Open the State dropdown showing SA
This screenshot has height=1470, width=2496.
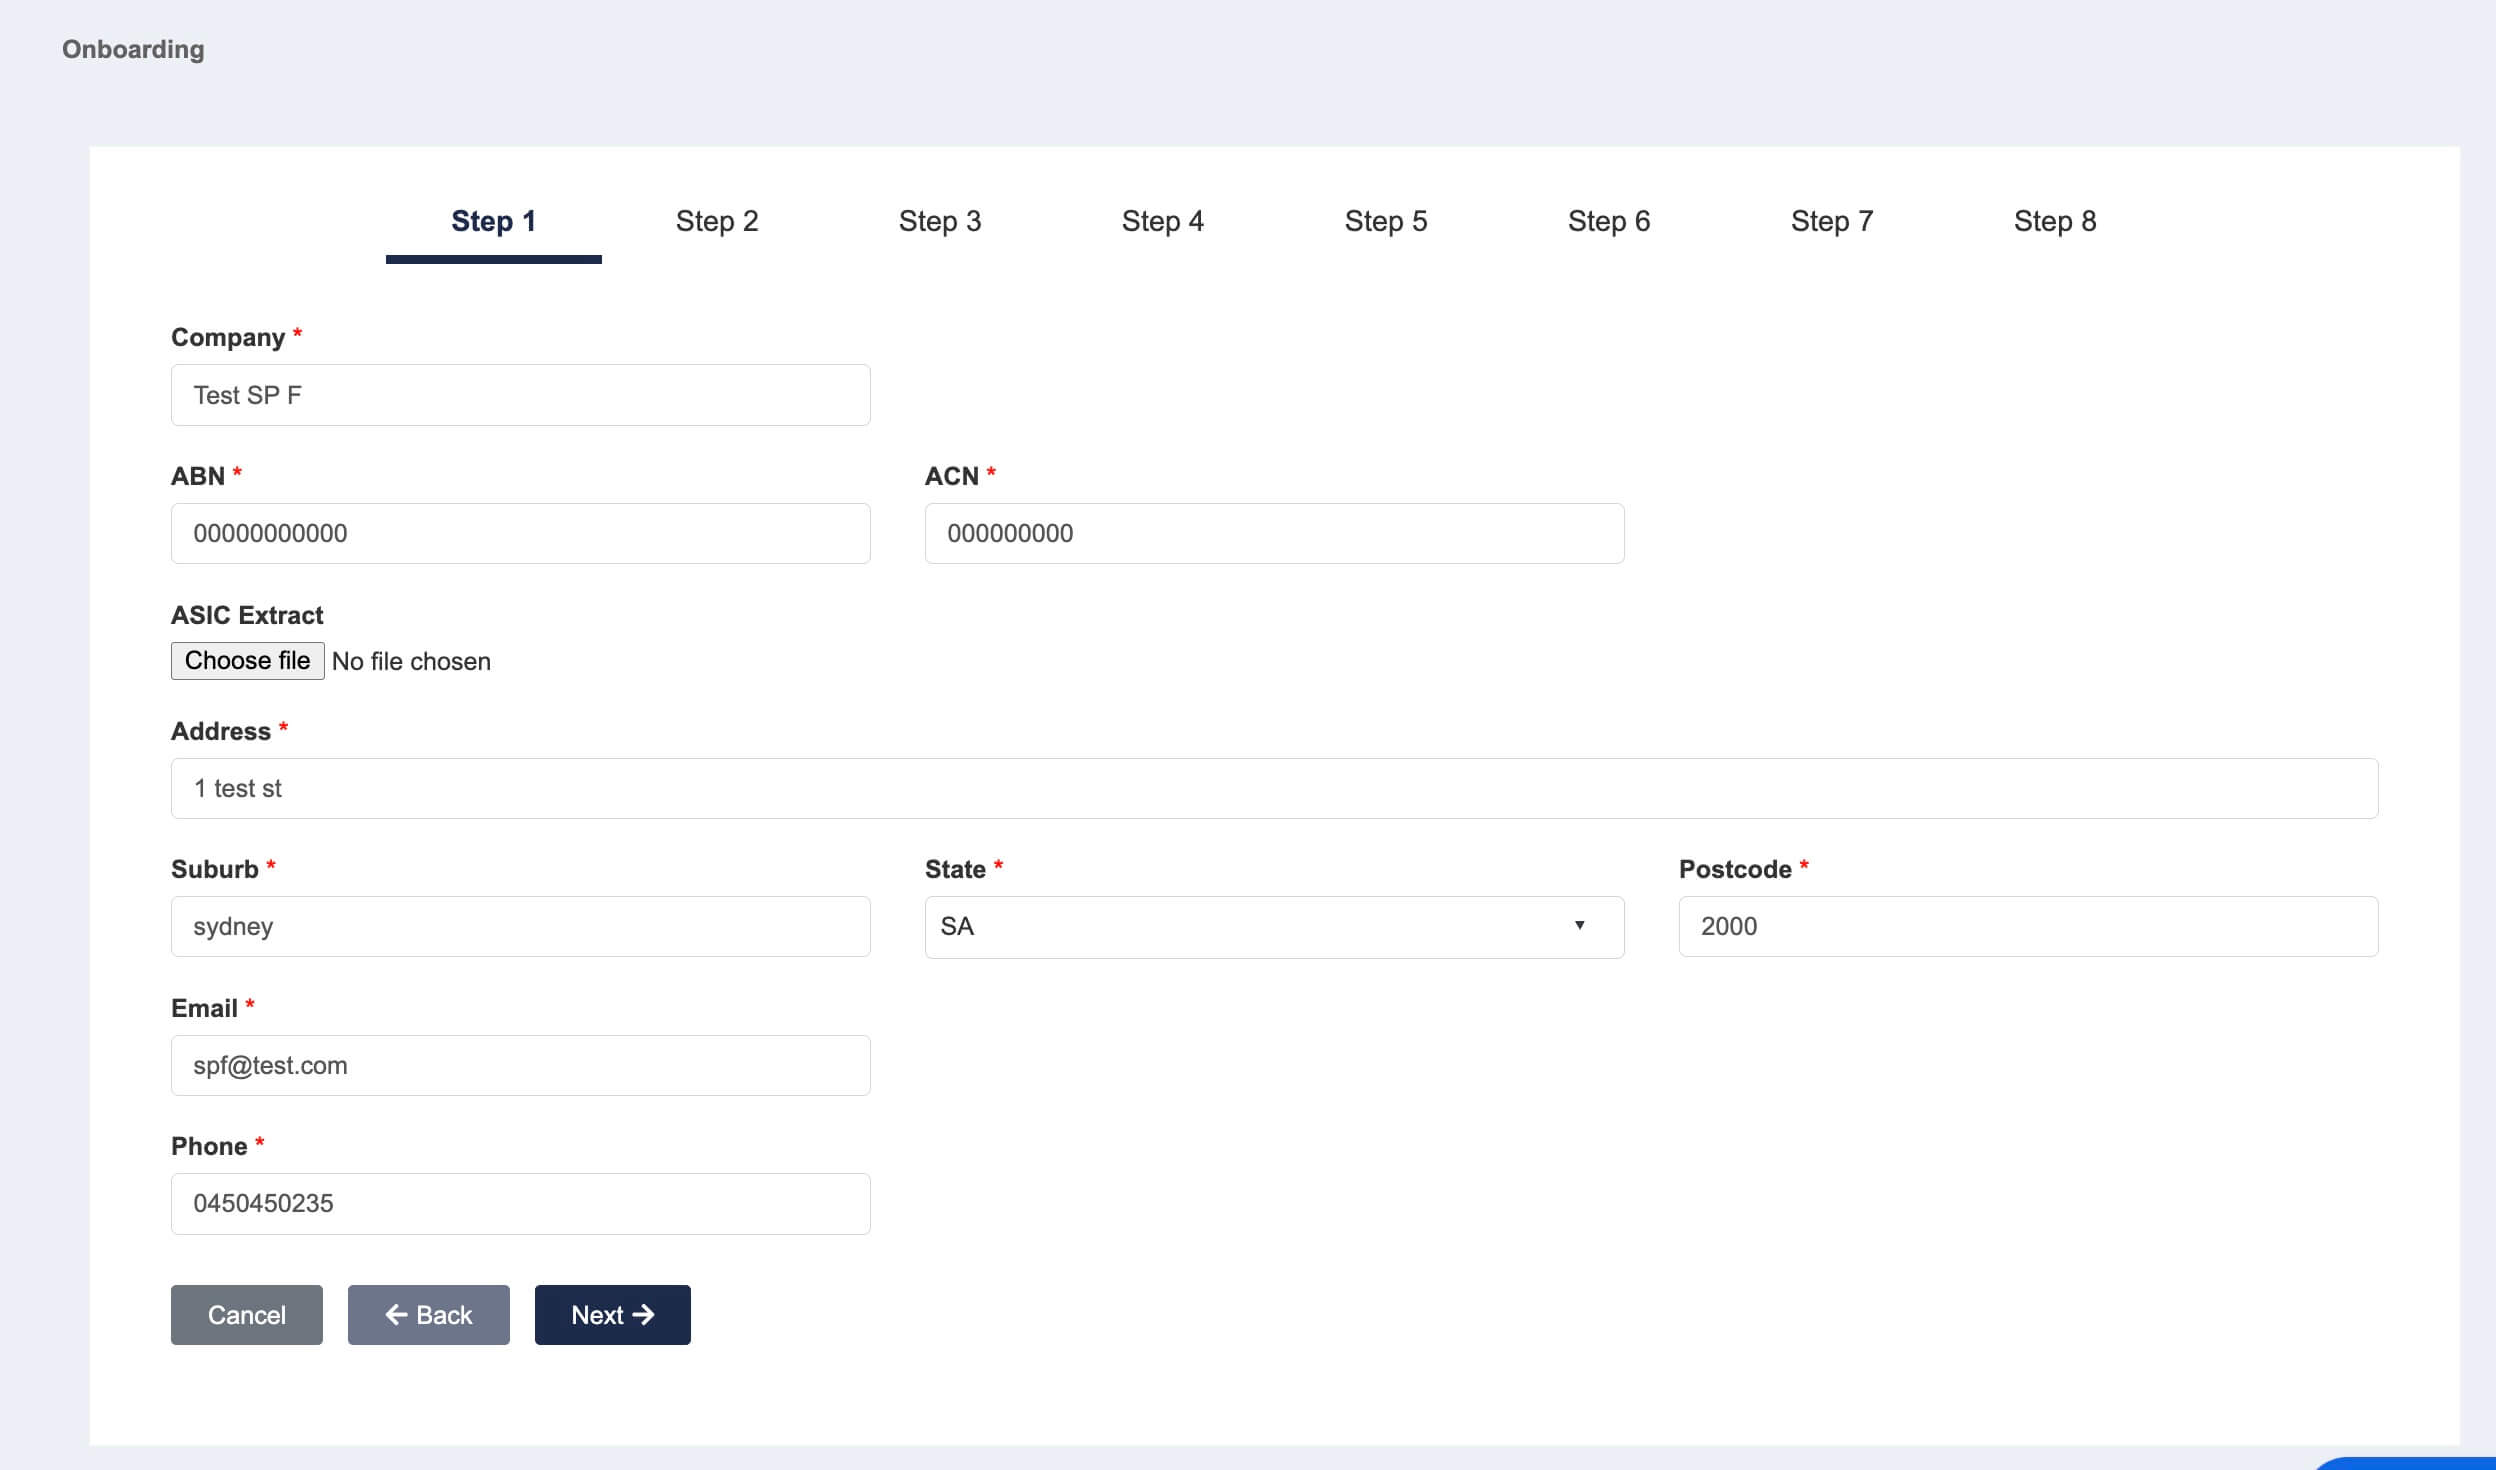click(1275, 927)
